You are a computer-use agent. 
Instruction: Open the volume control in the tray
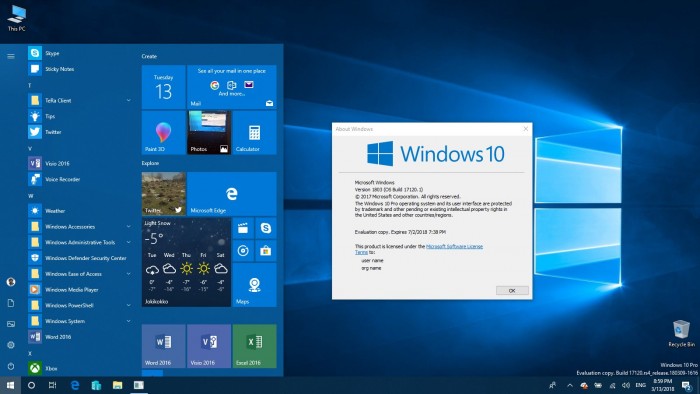pyautogui.click(x=626, y=386)
